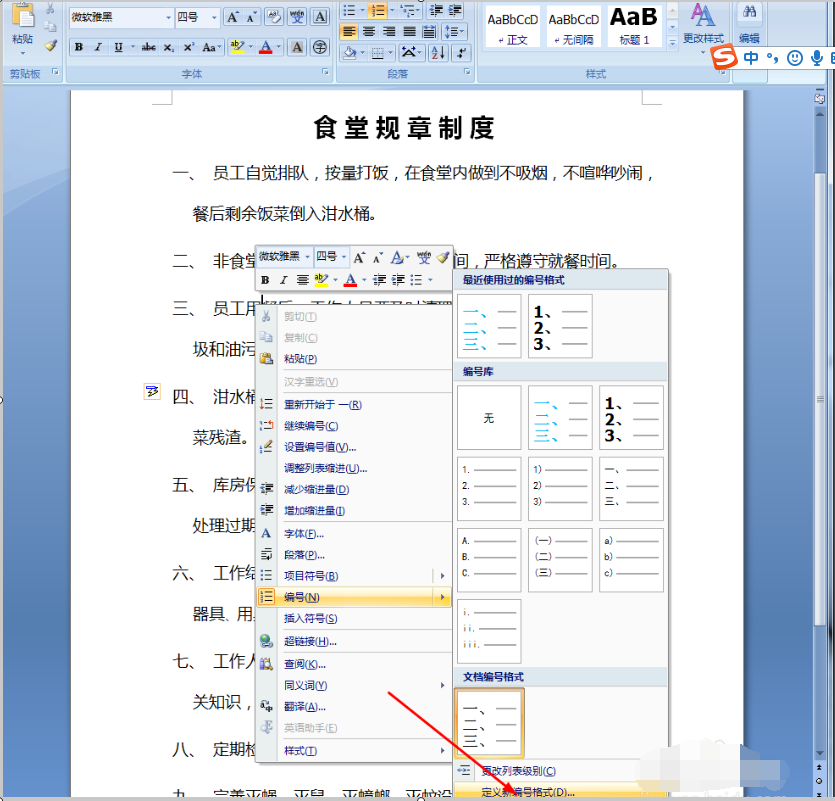Choose 粘贴(P) in the context menu
835x801 pixels.
tap(354, 359)
